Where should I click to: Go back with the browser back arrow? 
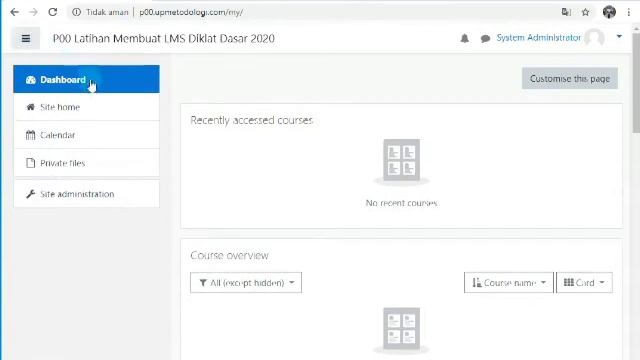coord(14,12)
